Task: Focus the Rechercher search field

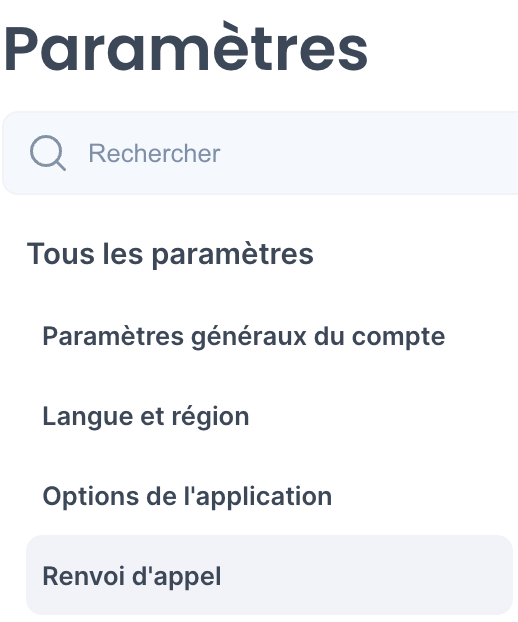Action: [x=260, y=153]
